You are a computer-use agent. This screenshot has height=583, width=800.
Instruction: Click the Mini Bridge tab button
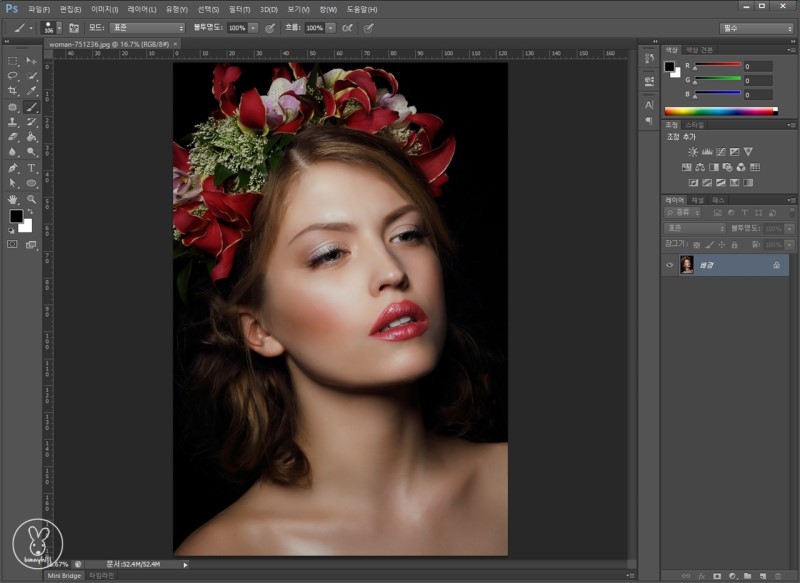[65, 576]
